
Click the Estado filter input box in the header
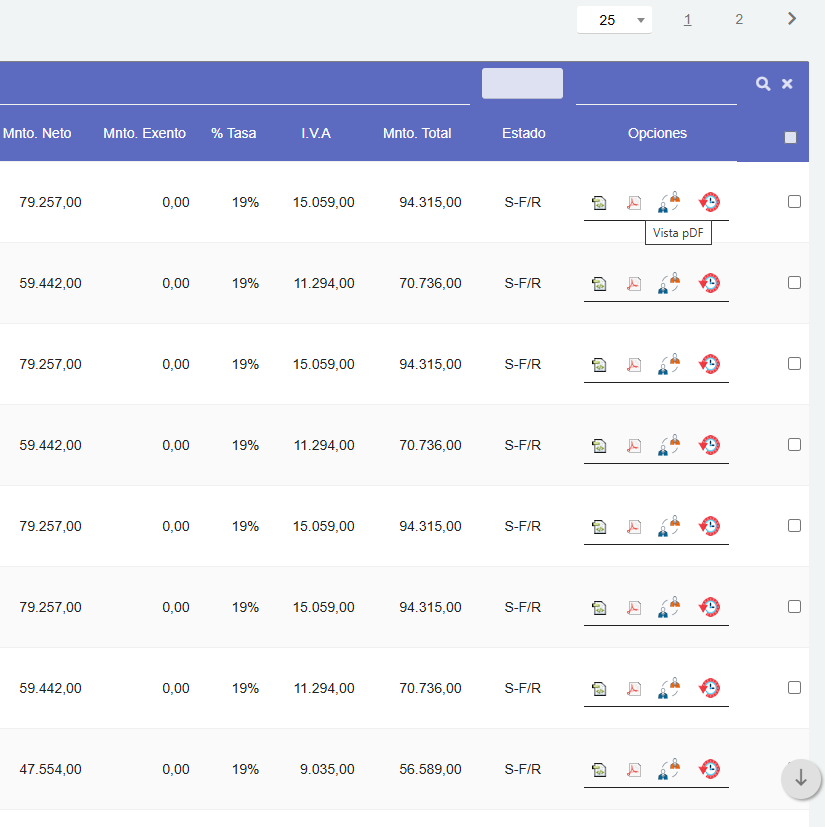click(x=522, y=83)
